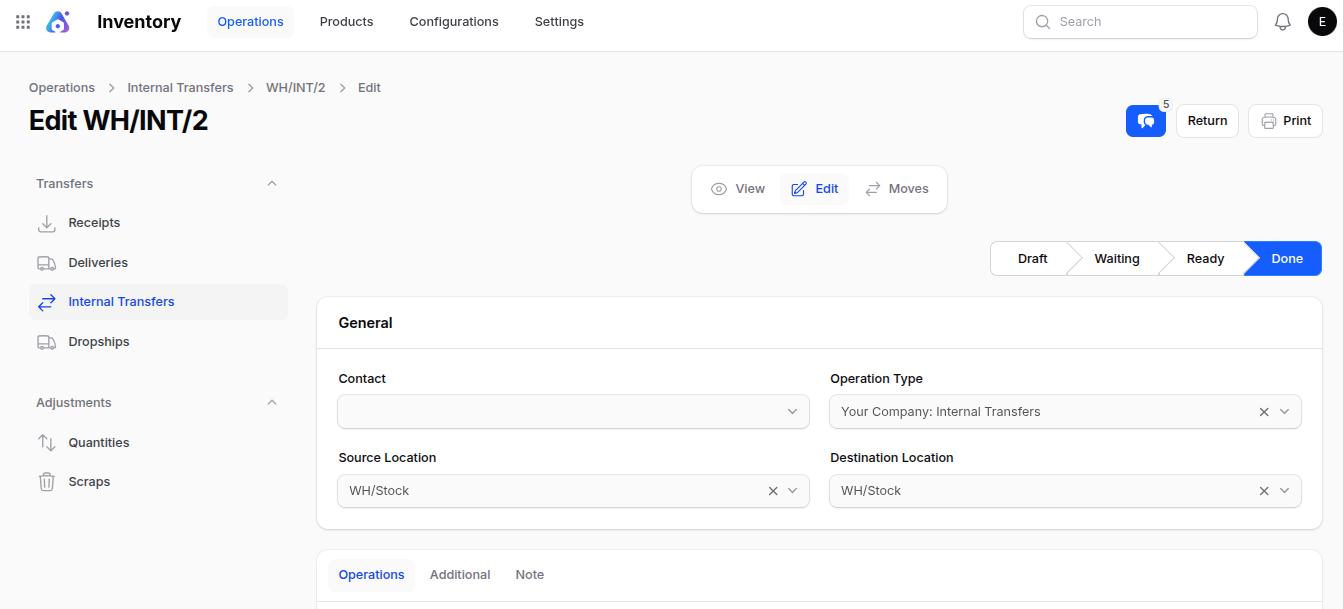Image resolution: width=1343 pixels, height=609 pixels.
Task: Click the Receipts download icon in sidebar
Action: pyautogui.click(x=47, y=223)
